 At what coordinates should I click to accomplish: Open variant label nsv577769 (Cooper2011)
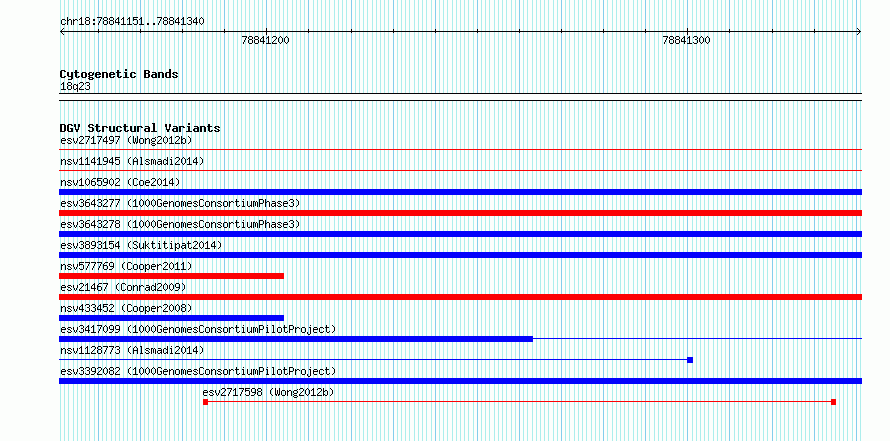coord(126,266)
